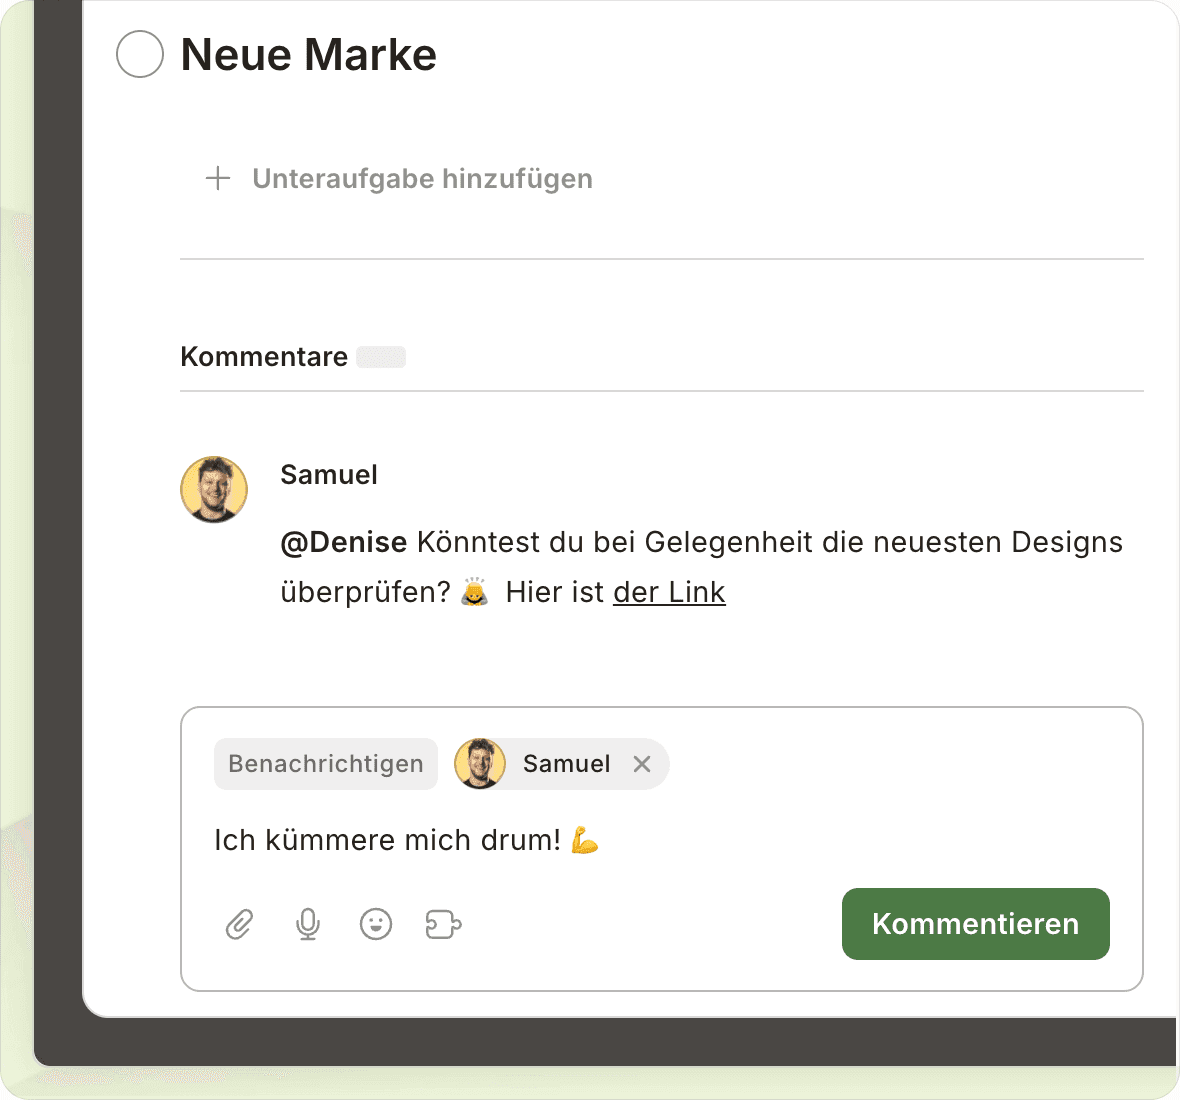Record a voice comment with microphone icon
The width and height of the screenshot is (1180, 1100).
pyautogui.click(x=308, y=924)
